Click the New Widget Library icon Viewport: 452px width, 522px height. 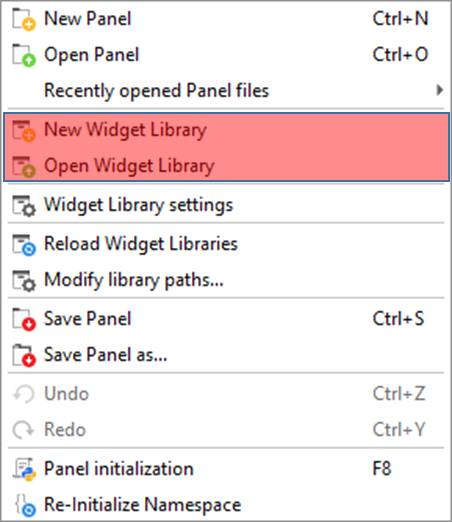pyautogui.click(x=24, y=131)
